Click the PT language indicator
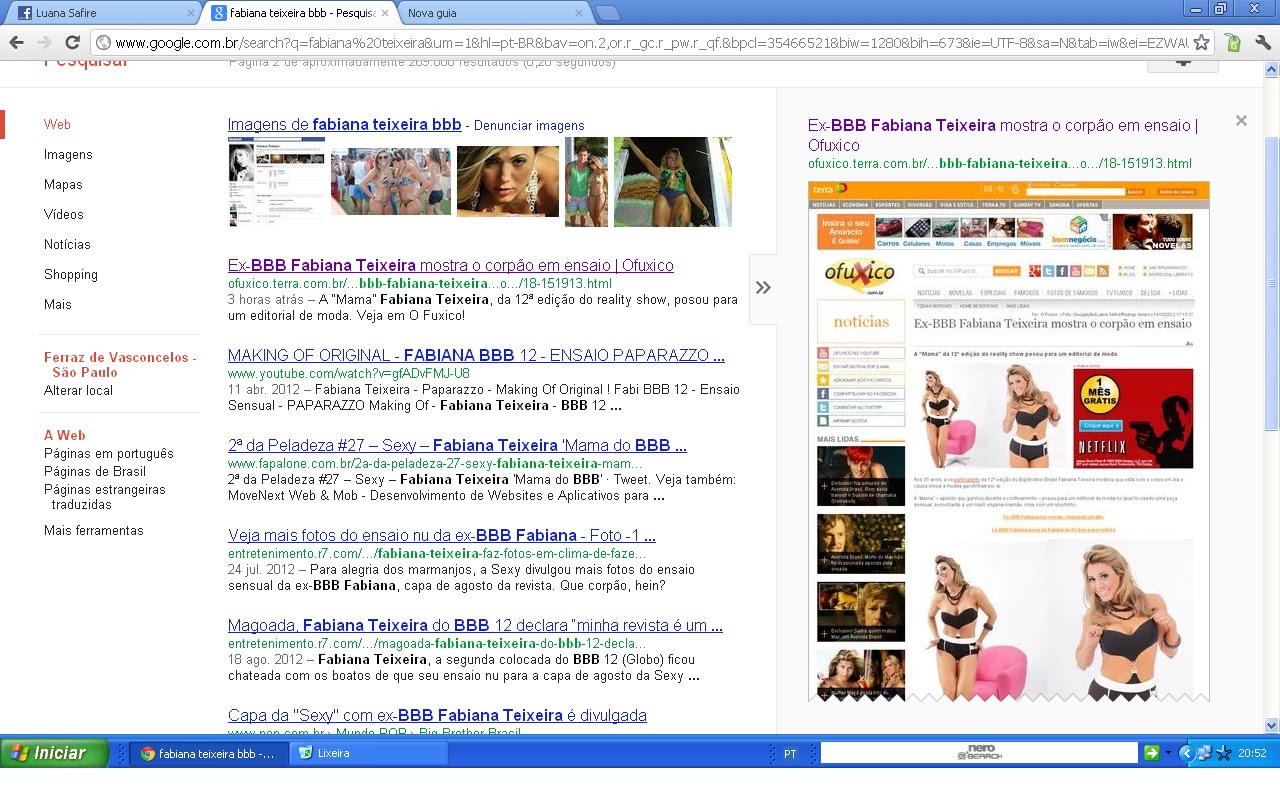 tap(790, 754)
